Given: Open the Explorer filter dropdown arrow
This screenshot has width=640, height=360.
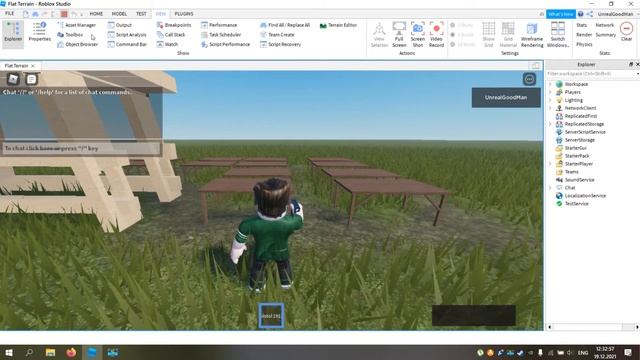Looking at the screenshot, I should (x=638, y=74).
